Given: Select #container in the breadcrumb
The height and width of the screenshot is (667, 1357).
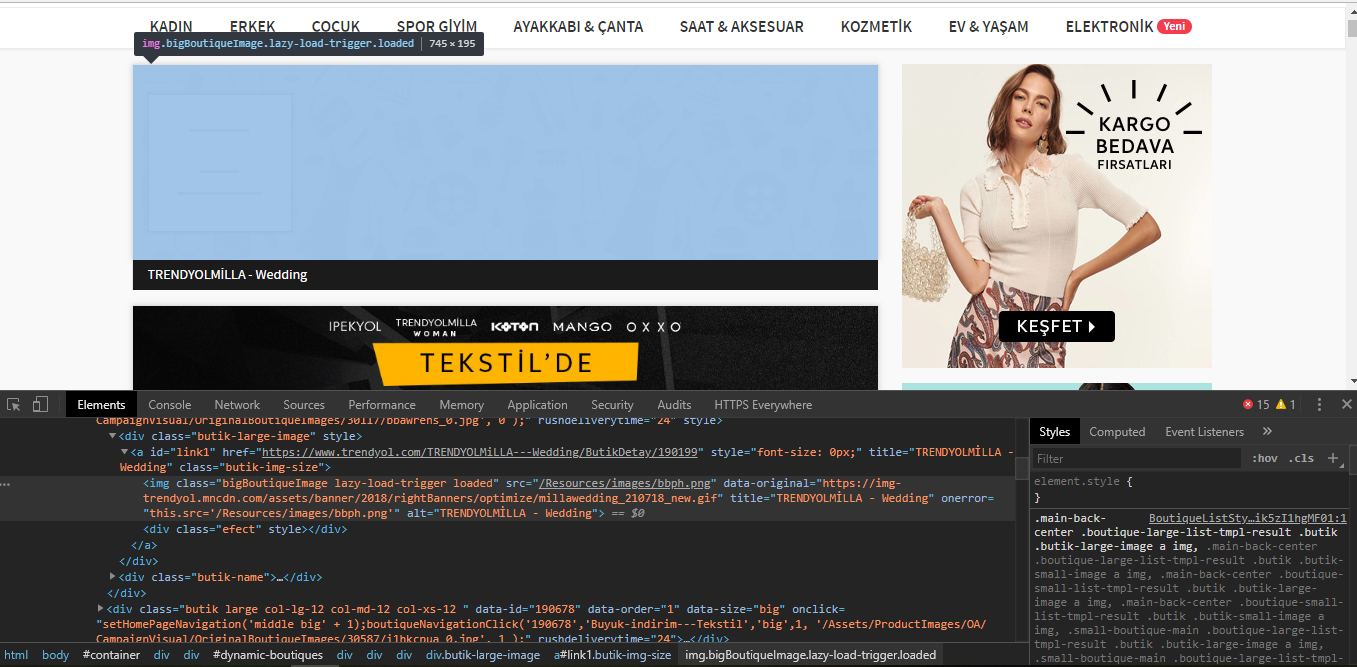Looking at the screenshot, I should (111, 655).
